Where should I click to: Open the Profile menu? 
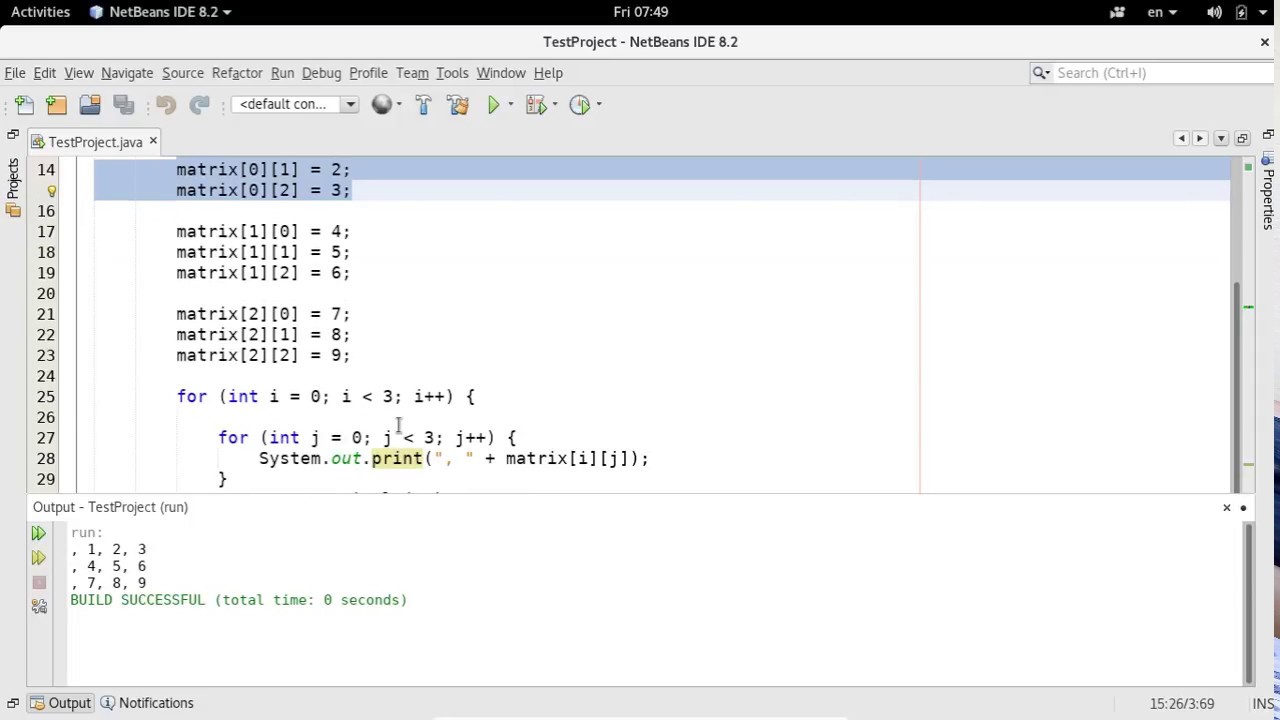[368, 73]
